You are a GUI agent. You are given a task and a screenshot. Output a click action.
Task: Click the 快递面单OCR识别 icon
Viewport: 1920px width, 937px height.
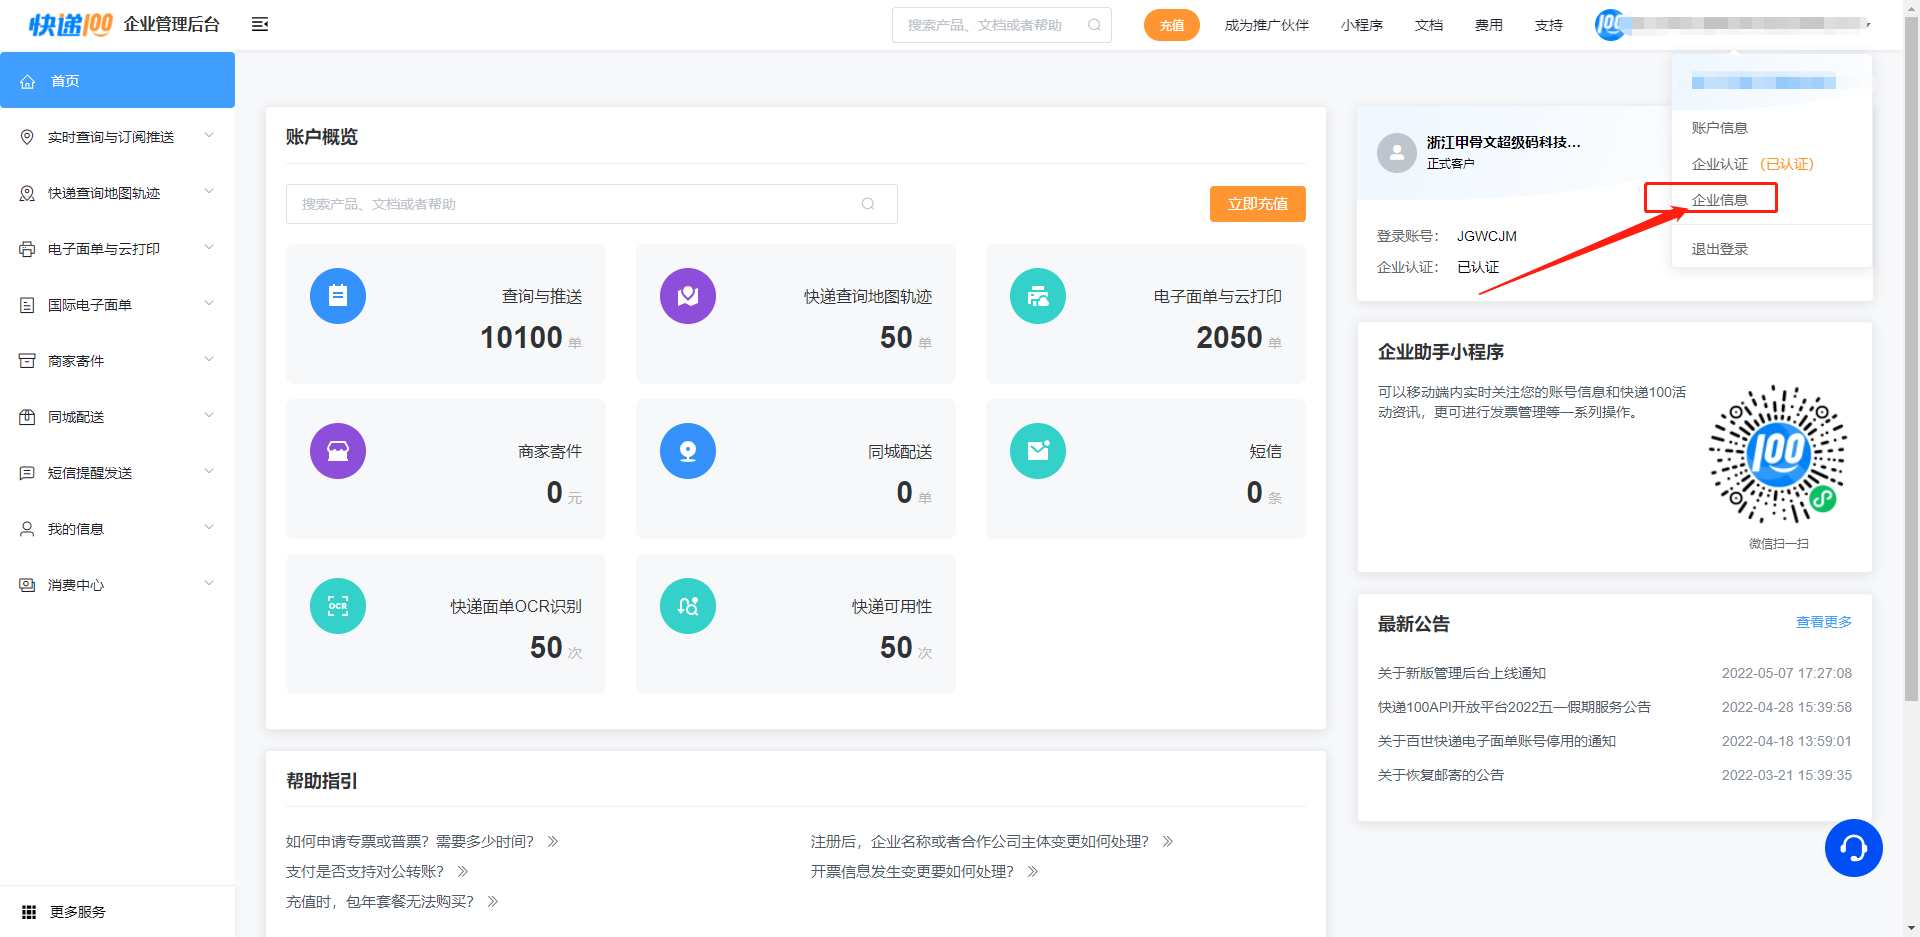[338, 606]
